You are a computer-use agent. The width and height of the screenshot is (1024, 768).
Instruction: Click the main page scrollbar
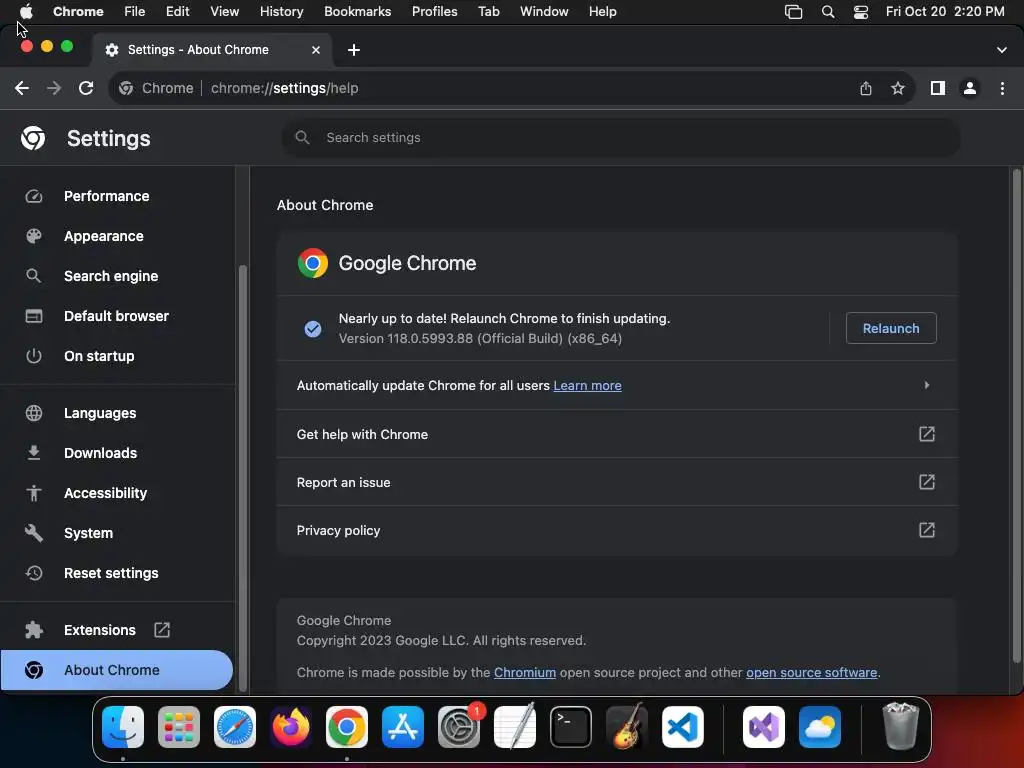[1016, 415]
